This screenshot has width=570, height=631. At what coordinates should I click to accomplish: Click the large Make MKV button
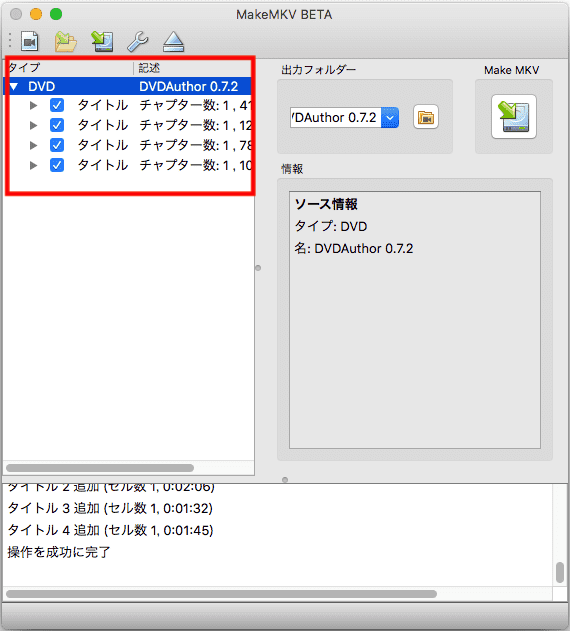tap(514, 117)
